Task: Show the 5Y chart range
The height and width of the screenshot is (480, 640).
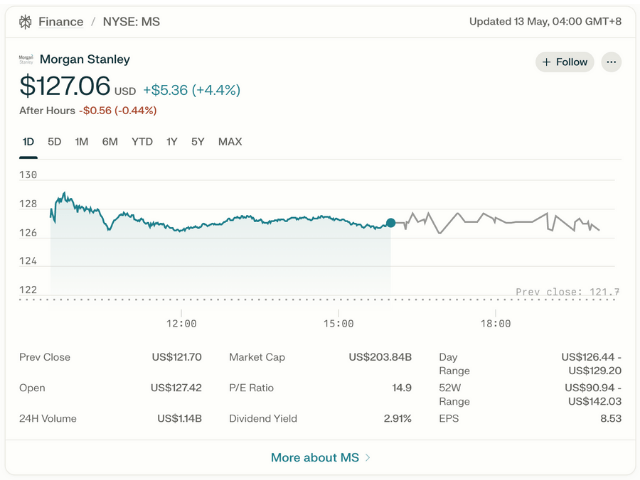Action: pos(198,142)
